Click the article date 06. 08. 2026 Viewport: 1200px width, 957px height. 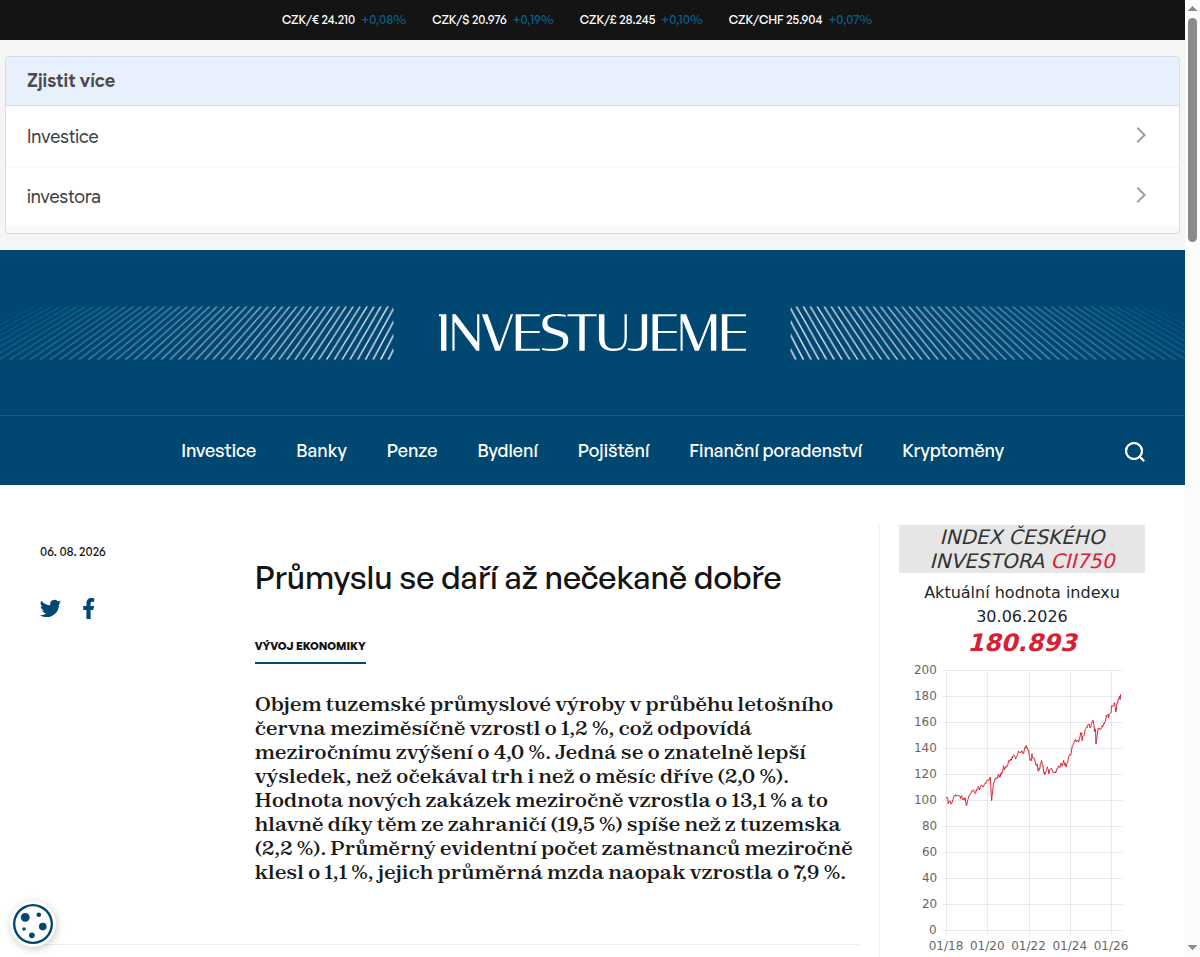tap(73, 552)
